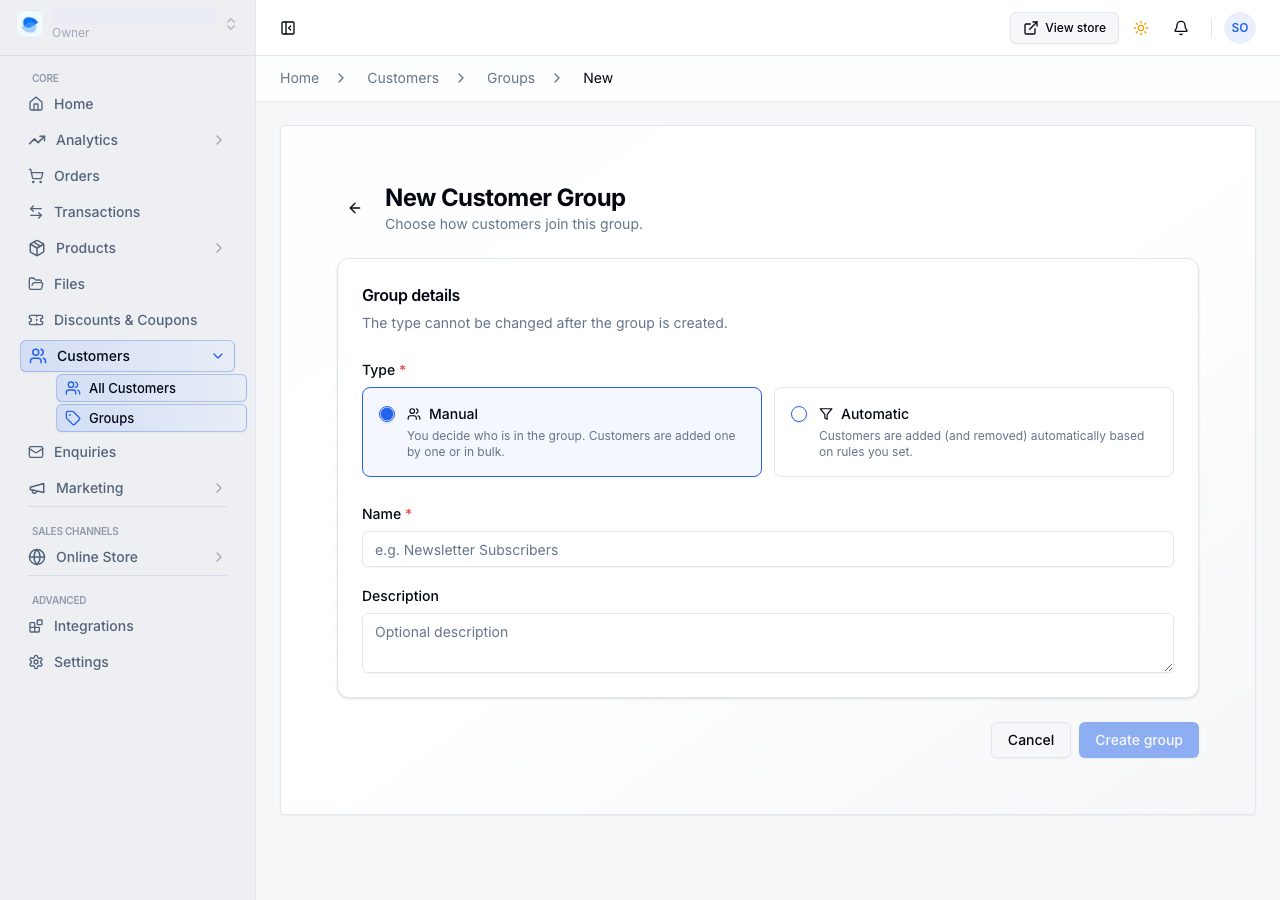Click the 'New Customer Group' heading
The height and width of the screenshot is (900, 1280).
click(505, 198)
